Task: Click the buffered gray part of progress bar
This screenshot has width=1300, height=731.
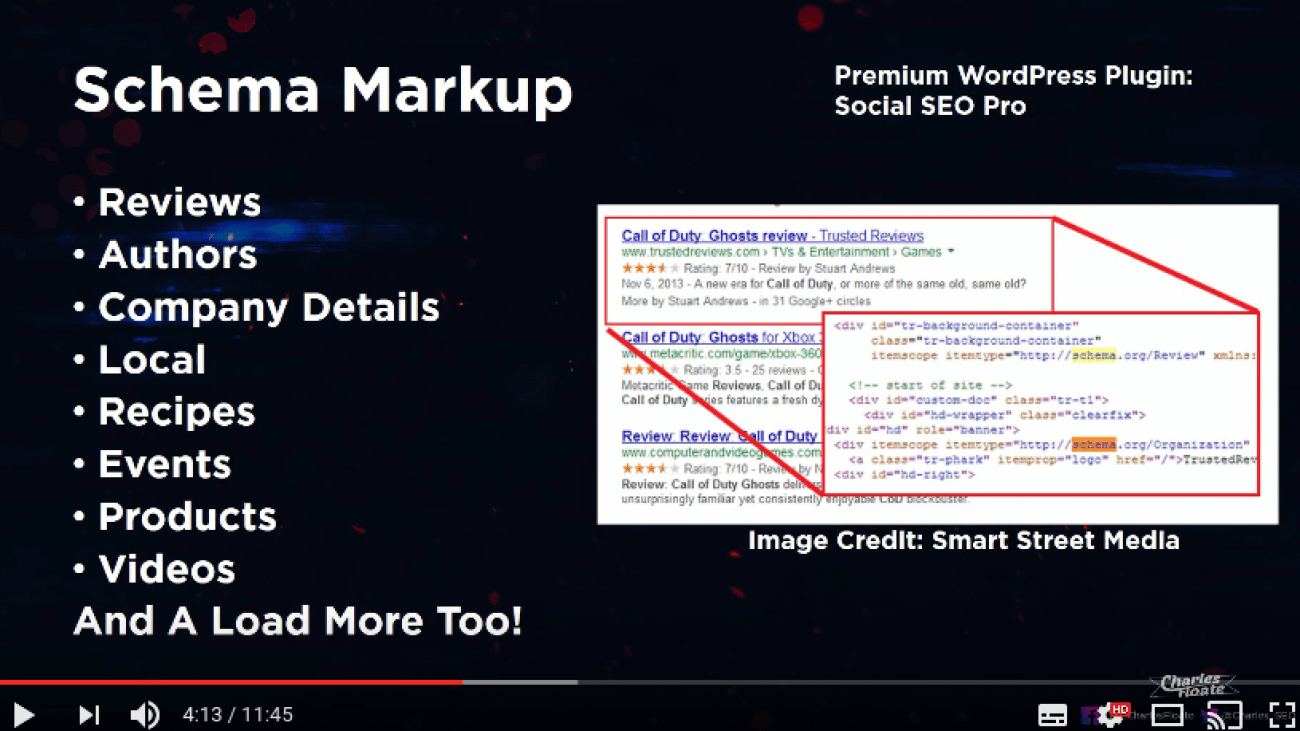Action: coord(520,683)
